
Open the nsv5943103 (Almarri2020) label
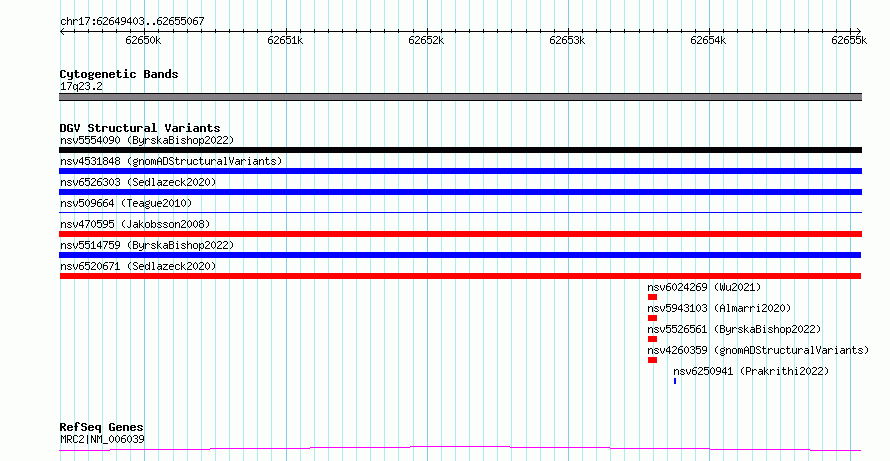coord(719,308)
